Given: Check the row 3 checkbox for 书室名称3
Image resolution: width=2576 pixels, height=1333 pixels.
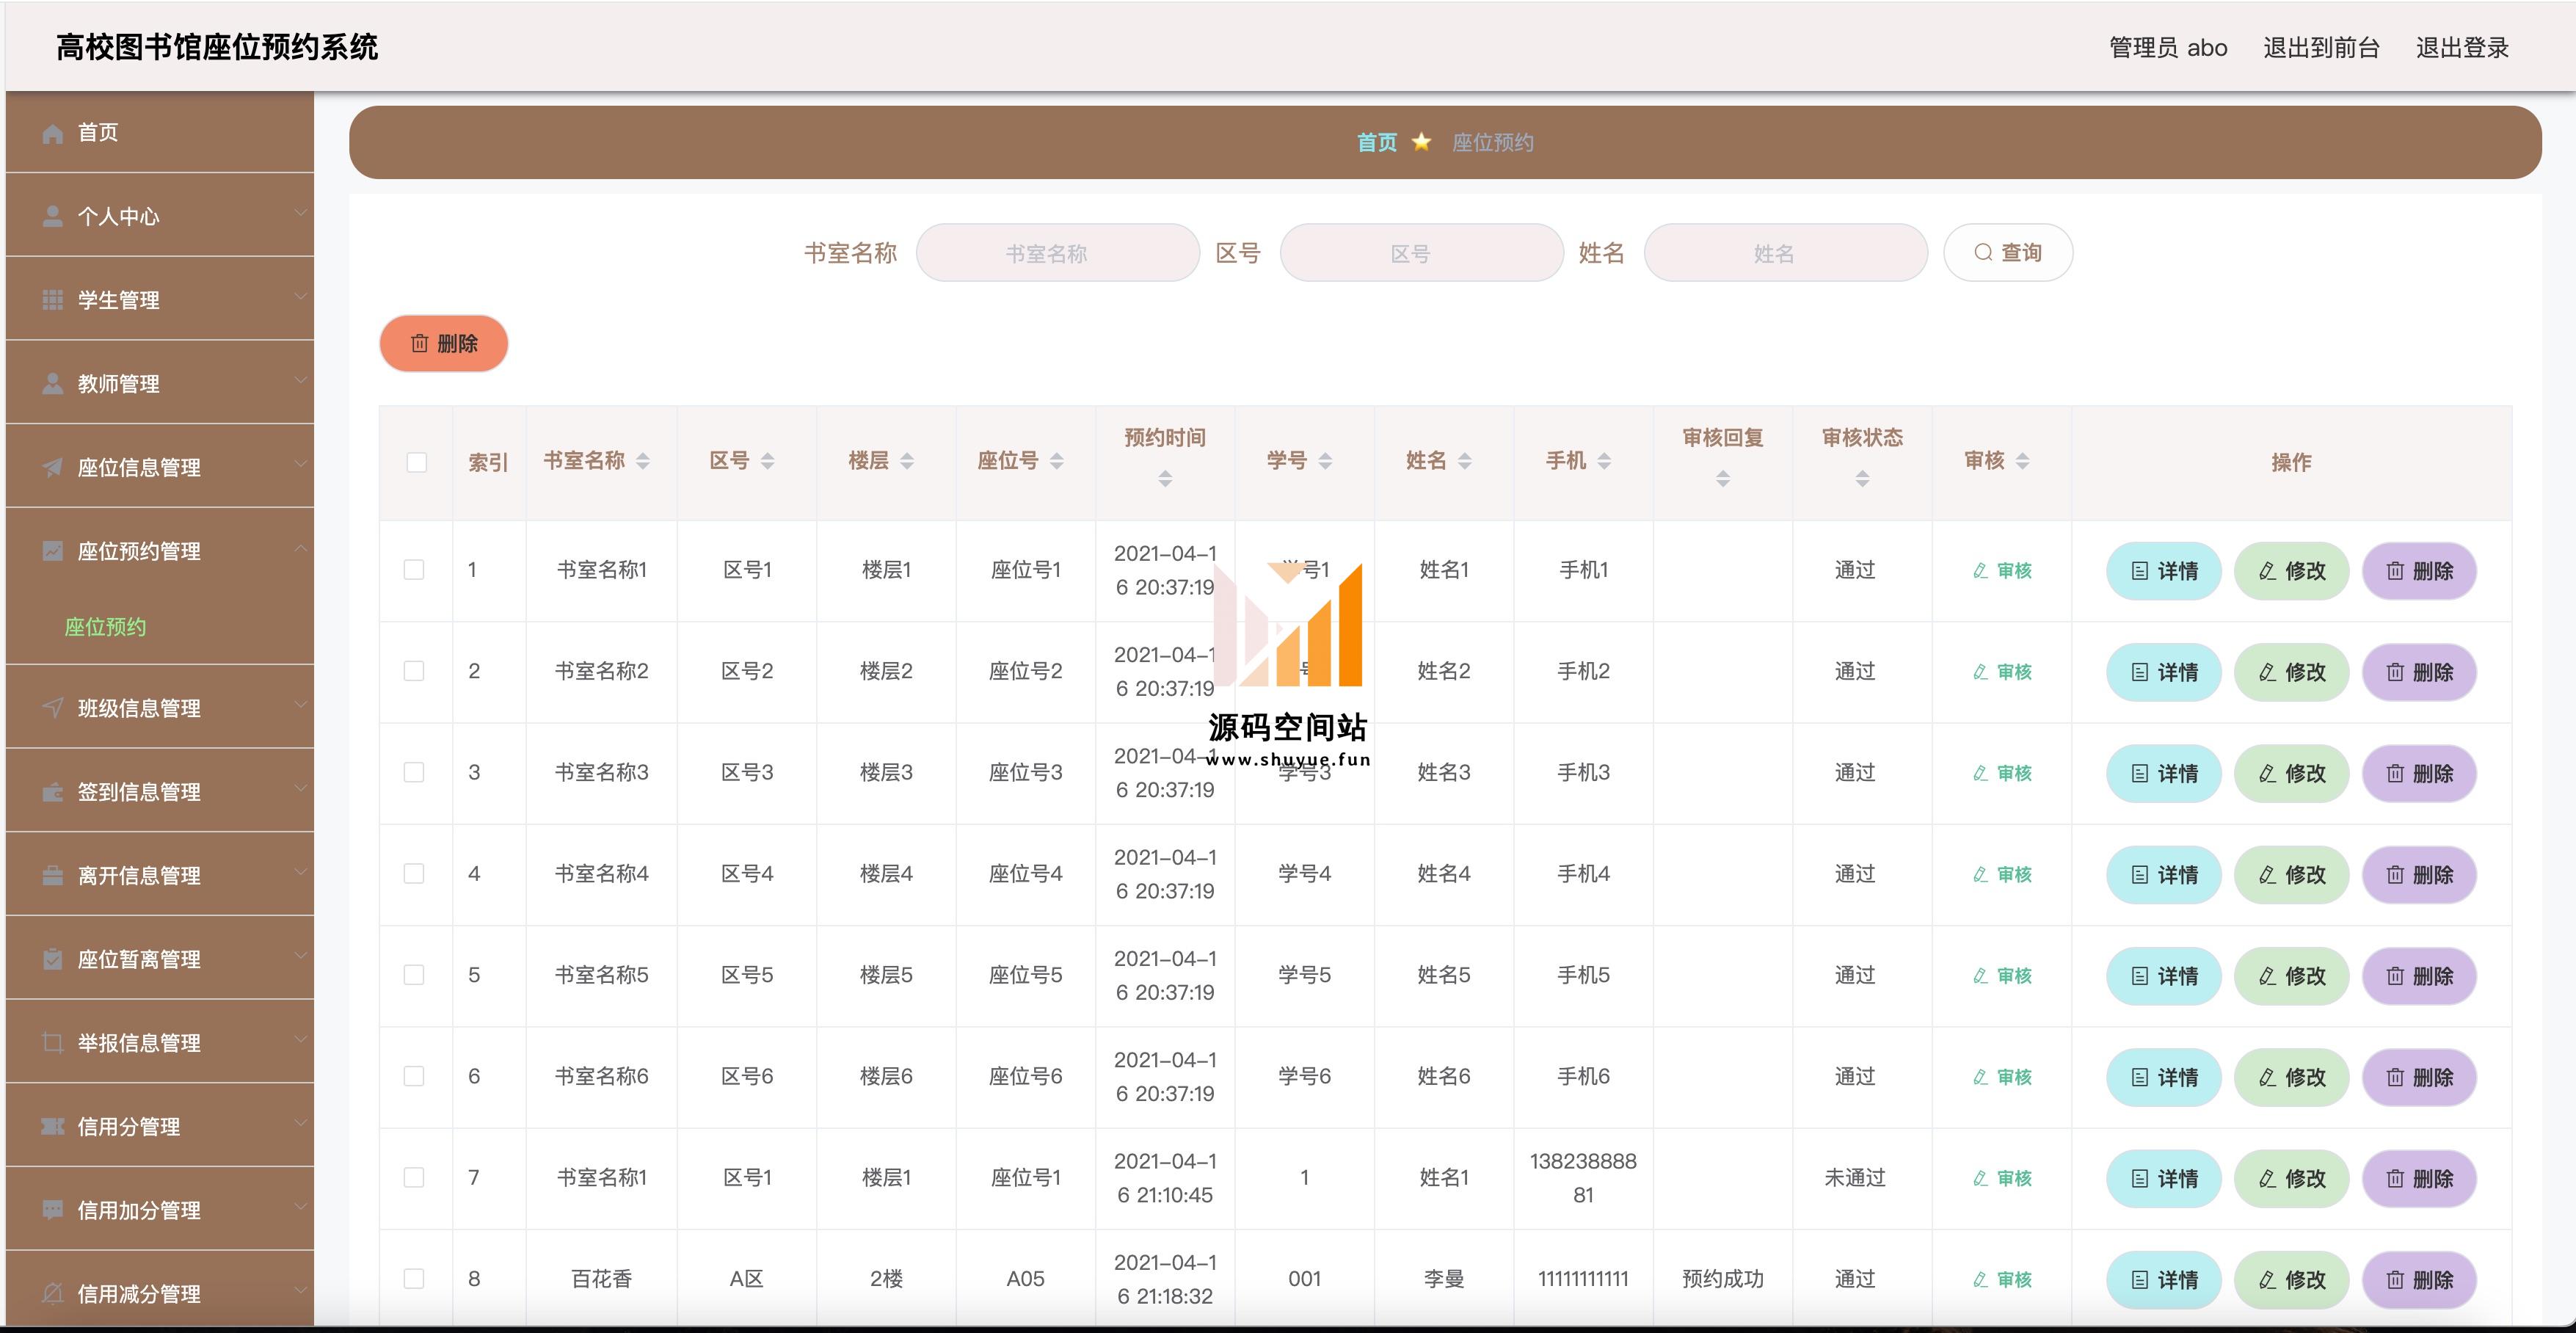Looking at the screenshot, I should tap(414, 772).
